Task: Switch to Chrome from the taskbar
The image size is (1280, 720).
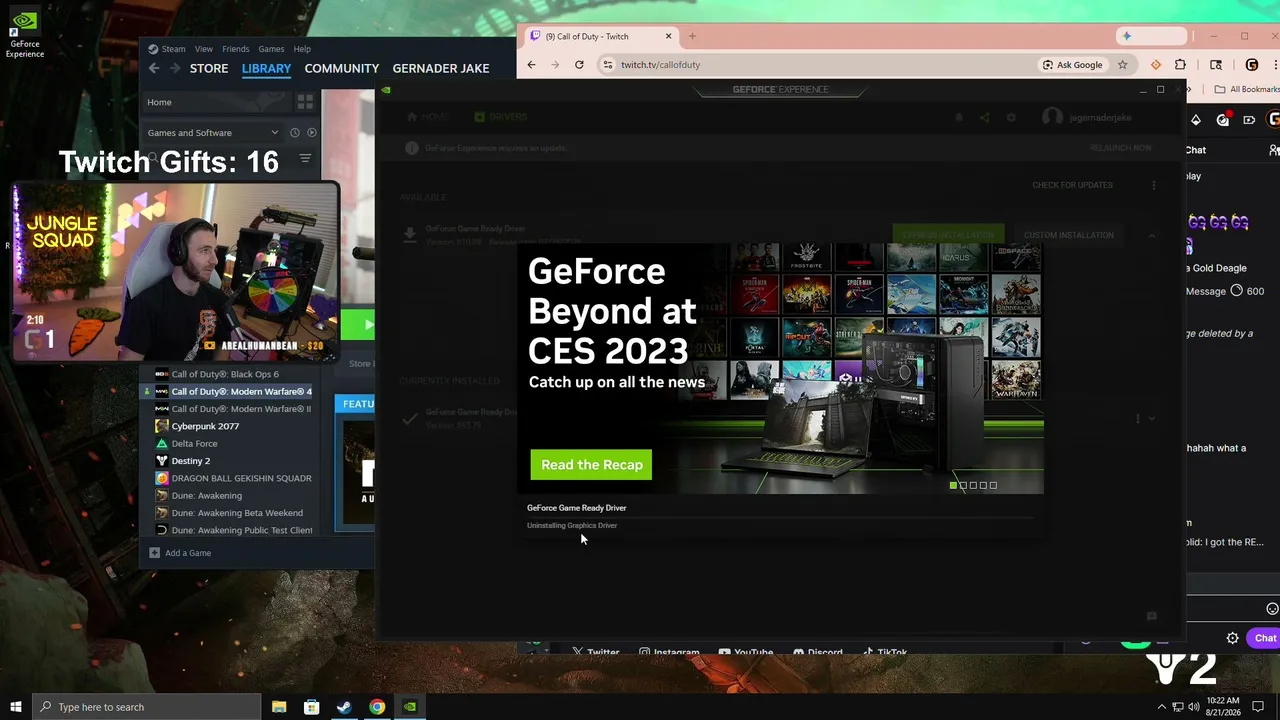Action: point(377,707)
